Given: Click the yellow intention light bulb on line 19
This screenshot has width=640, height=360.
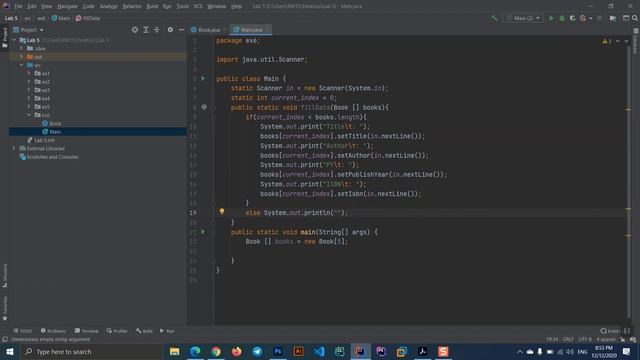Looking at the screenshot, I should coord(222,211).
